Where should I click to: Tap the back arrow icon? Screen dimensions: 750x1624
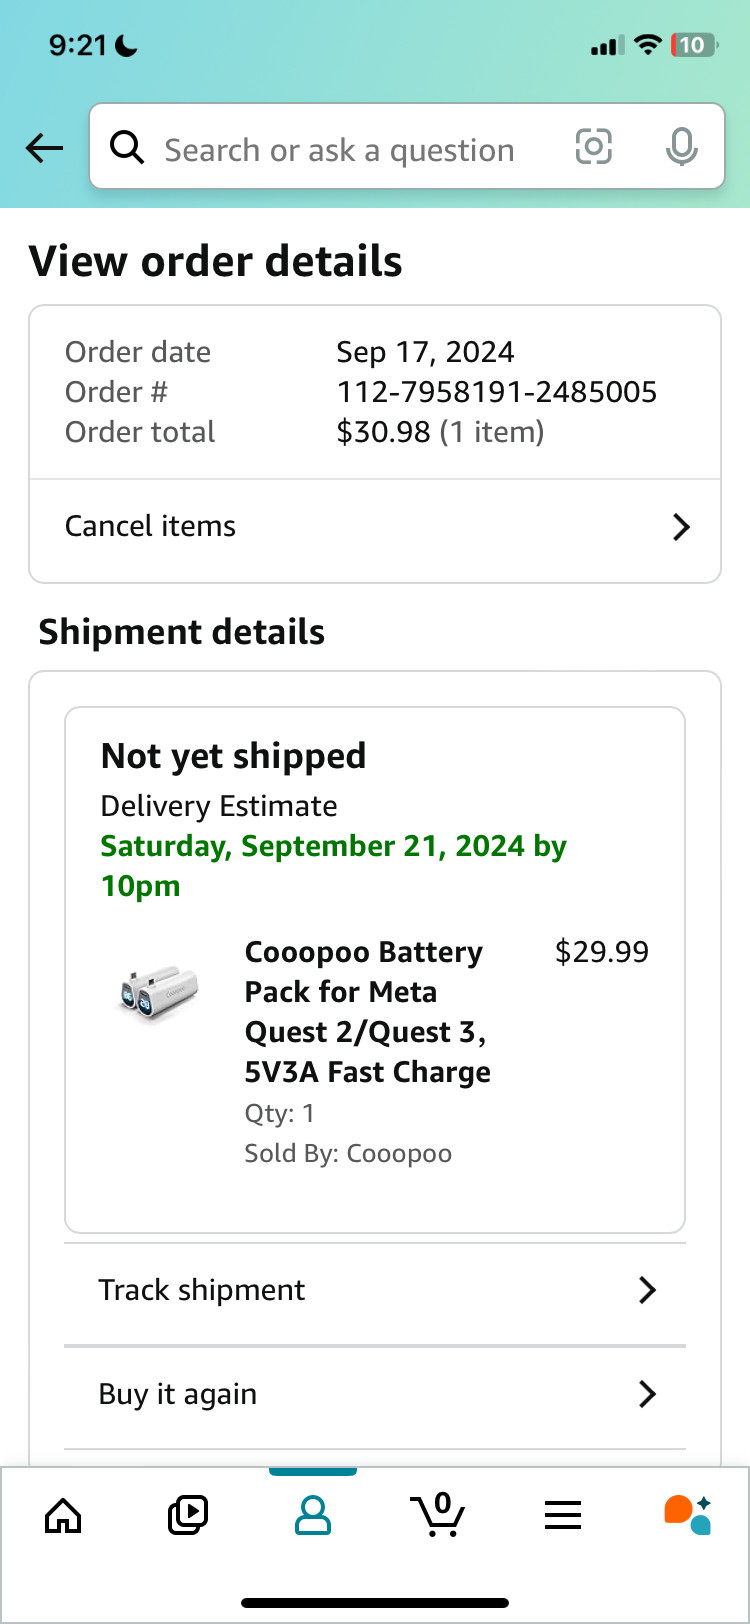tap(44, 148)
